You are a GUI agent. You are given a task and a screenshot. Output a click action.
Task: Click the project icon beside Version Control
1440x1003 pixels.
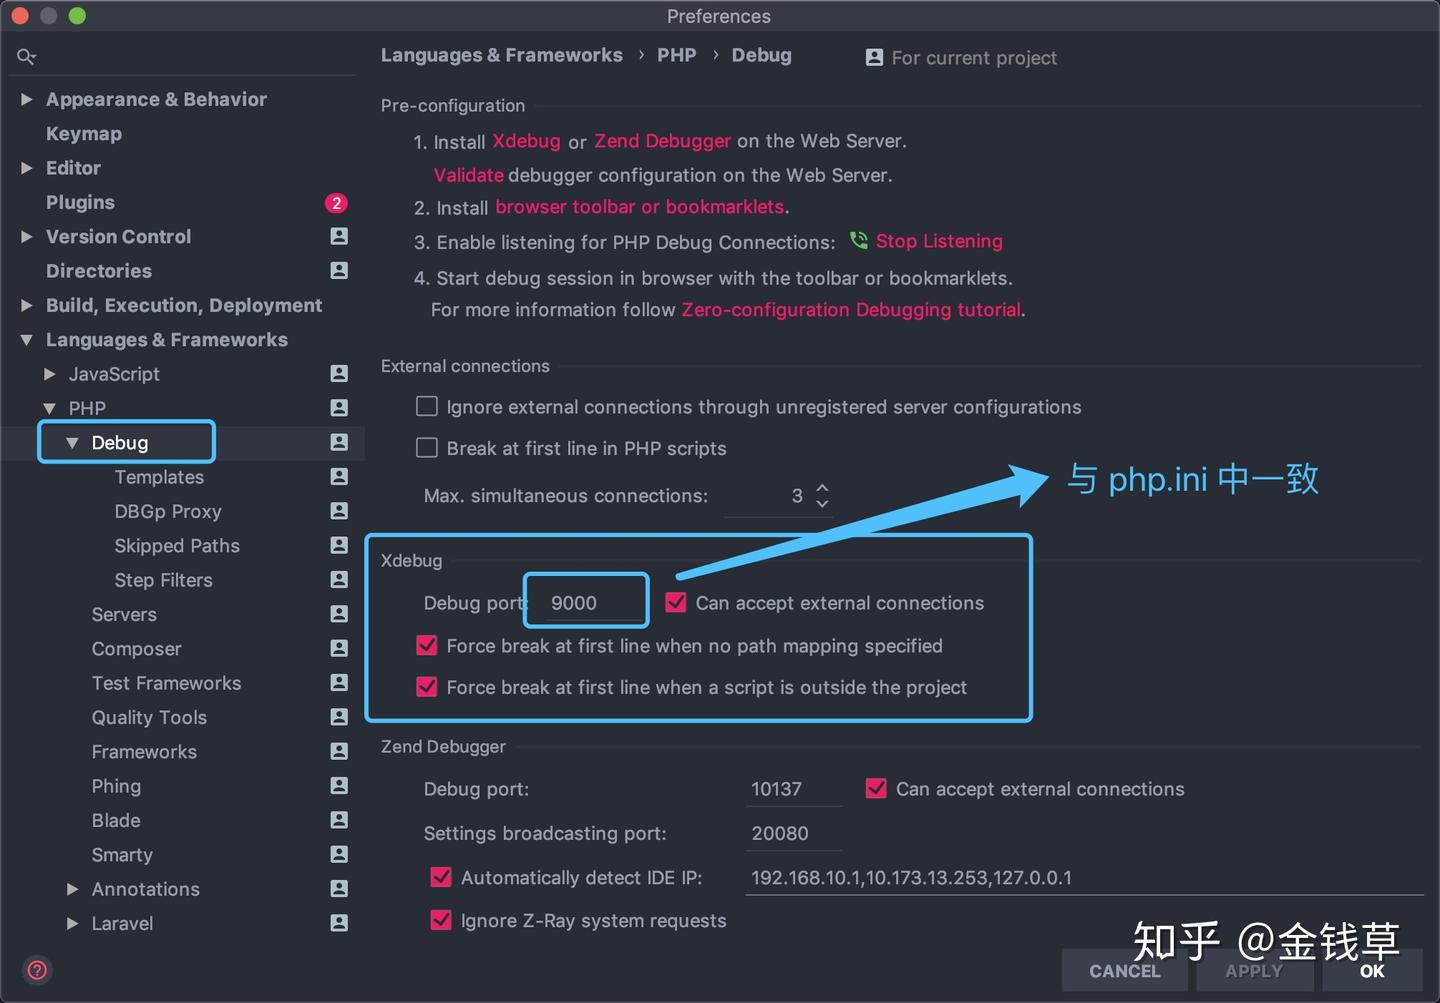[338, 236]
